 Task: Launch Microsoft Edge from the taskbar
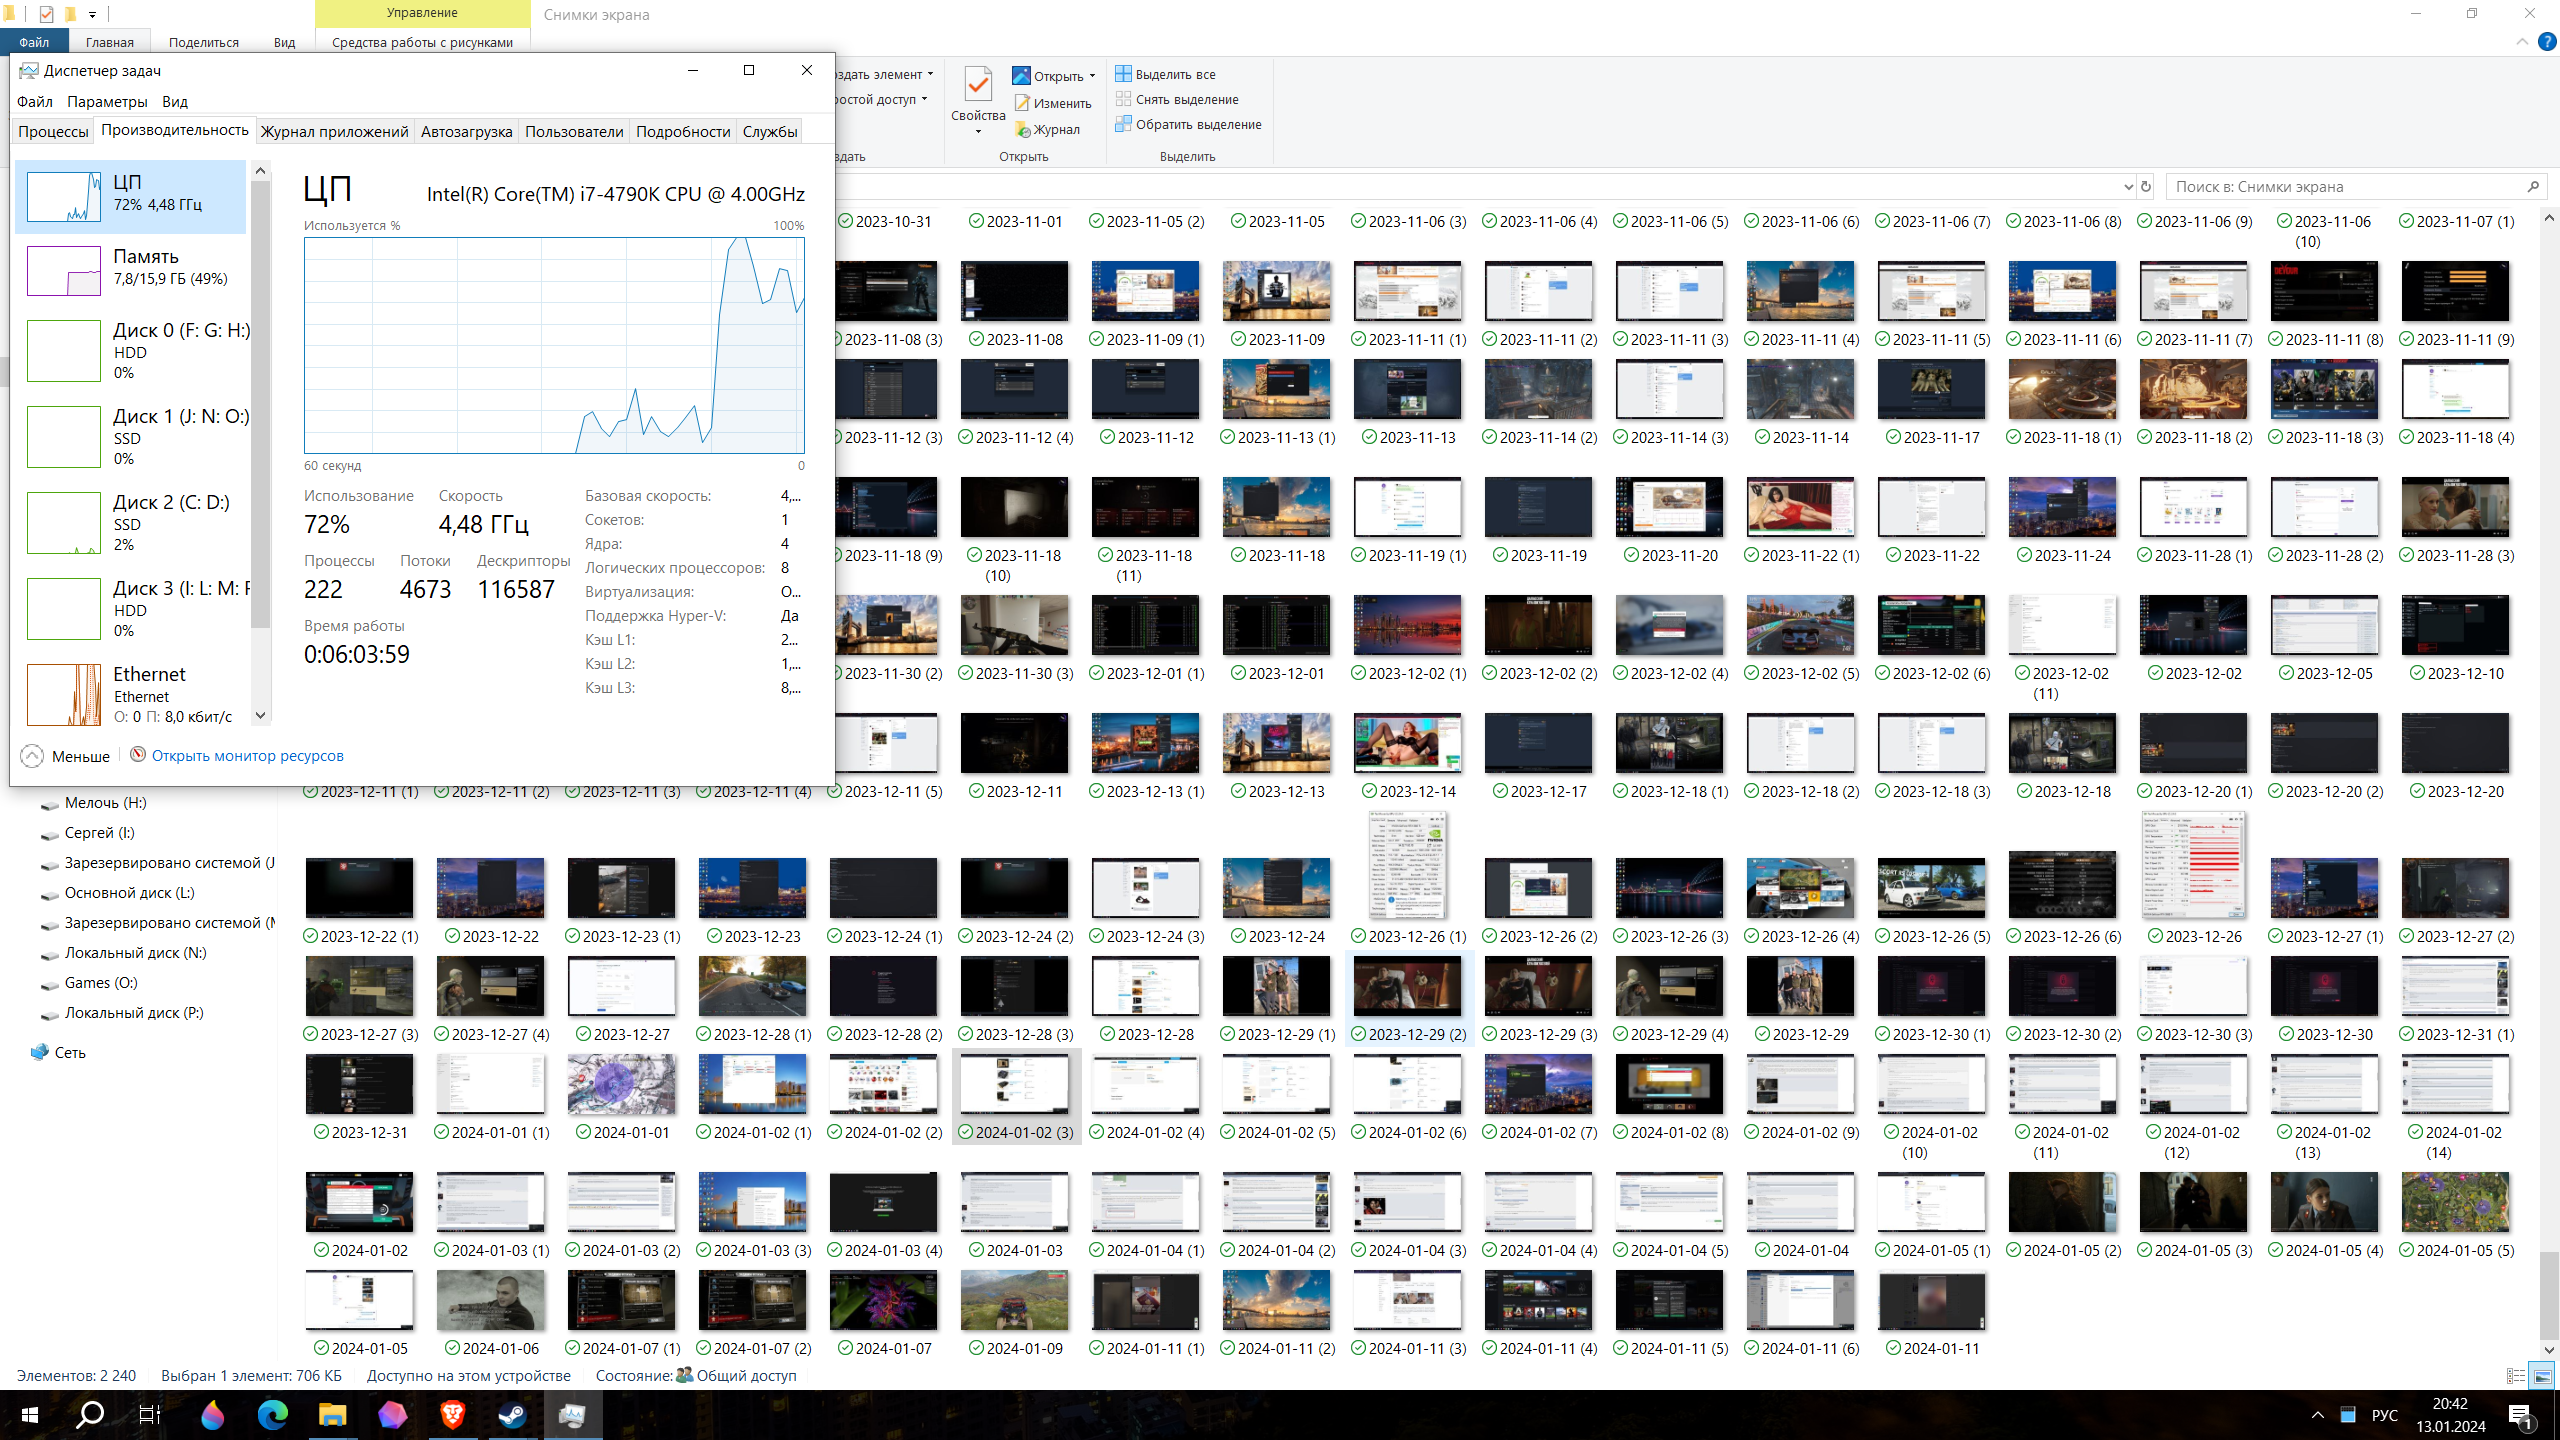pos(272,1415)
